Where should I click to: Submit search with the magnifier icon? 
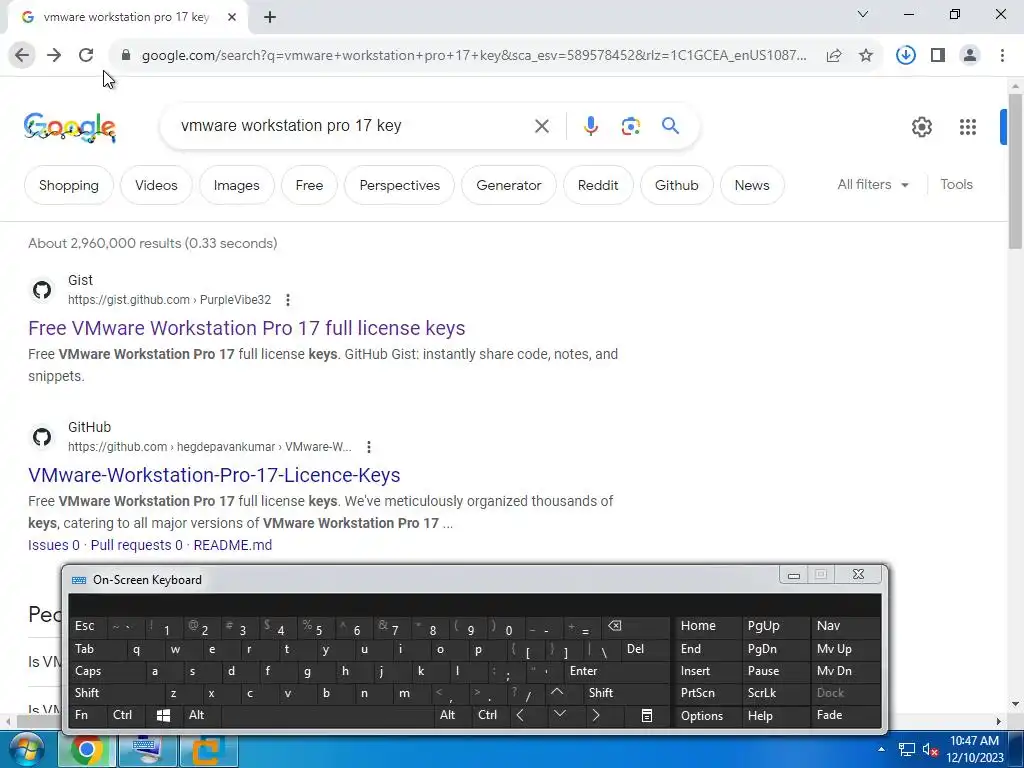(x=670, y=125)
